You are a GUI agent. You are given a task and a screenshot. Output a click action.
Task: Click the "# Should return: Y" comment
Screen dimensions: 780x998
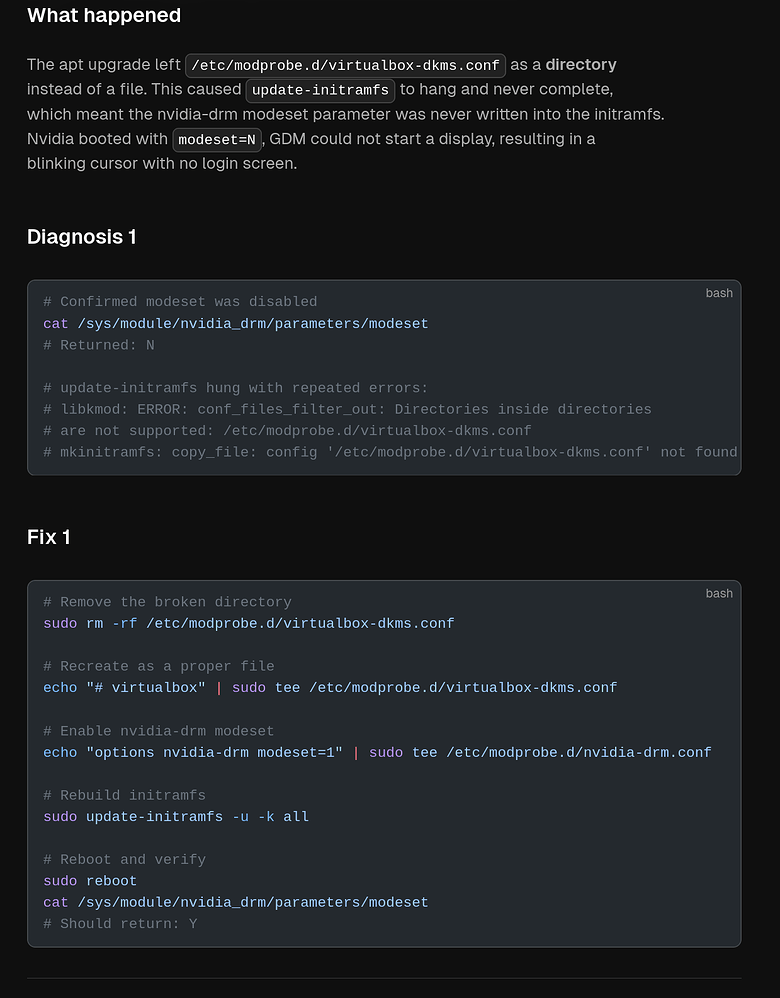[120, 924]
